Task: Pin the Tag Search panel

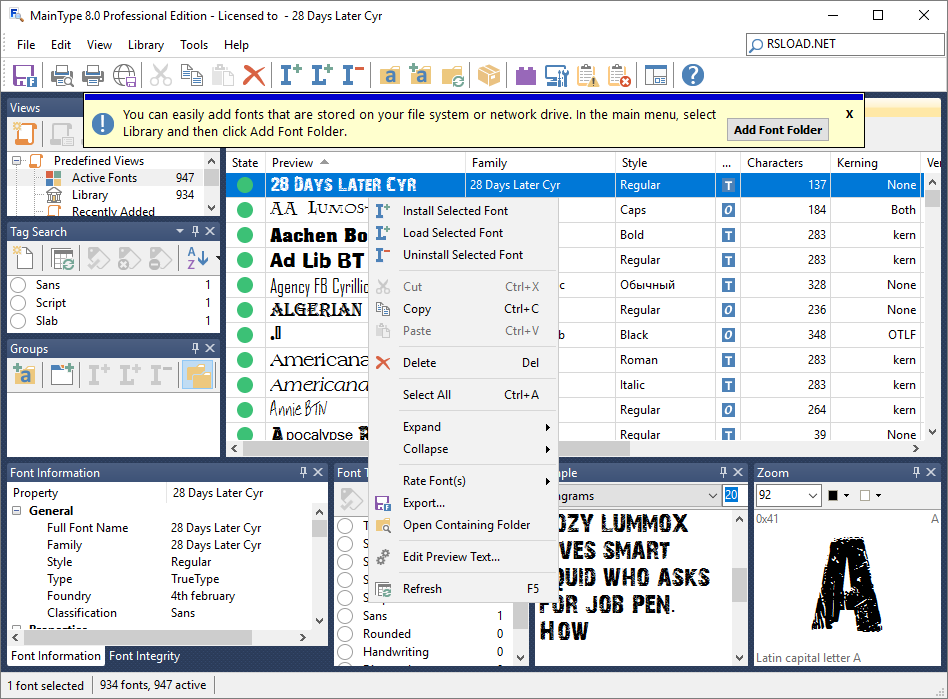Action: [195, 231]
